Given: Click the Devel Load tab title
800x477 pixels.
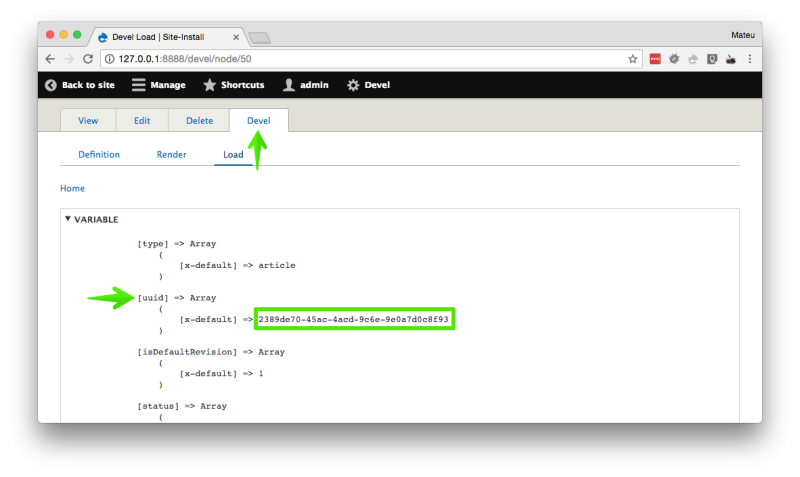Looking at the screenshot, I should (158, 37).
